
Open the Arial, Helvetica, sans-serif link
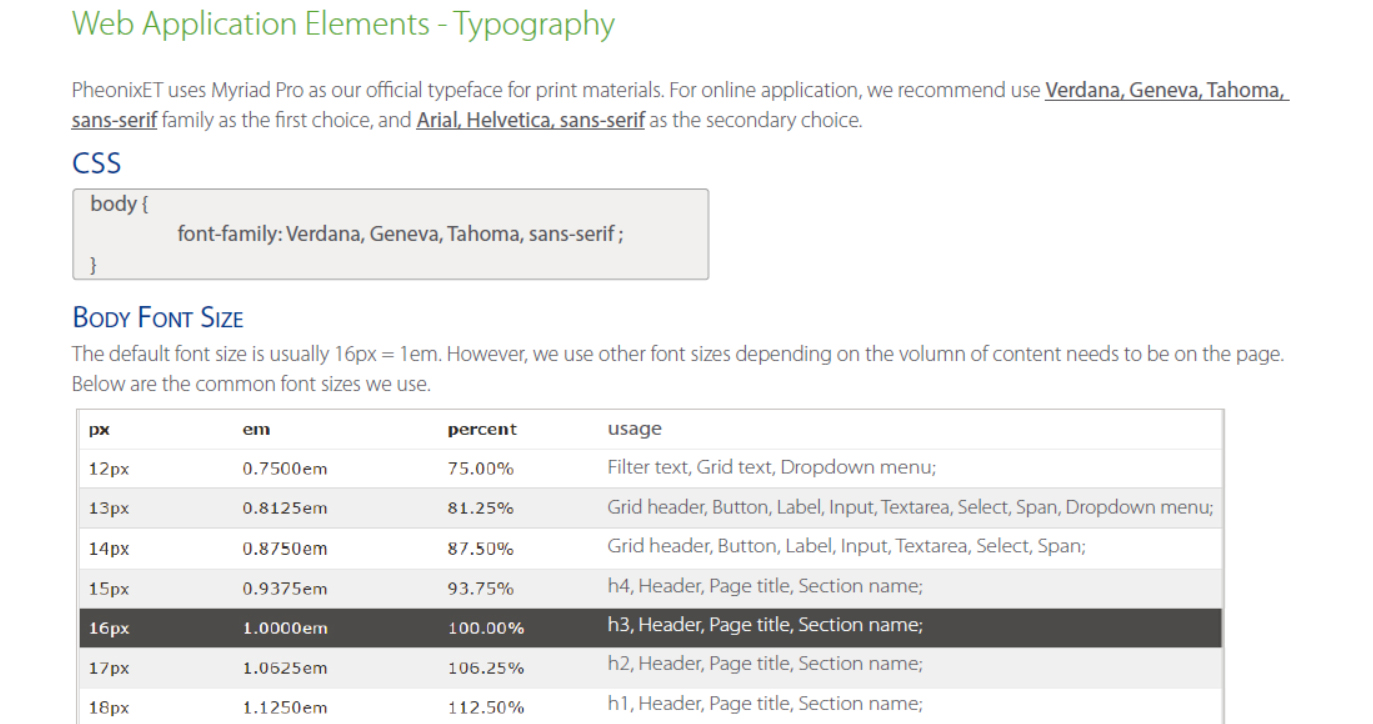pyautogui.click(x=530, y=120)
